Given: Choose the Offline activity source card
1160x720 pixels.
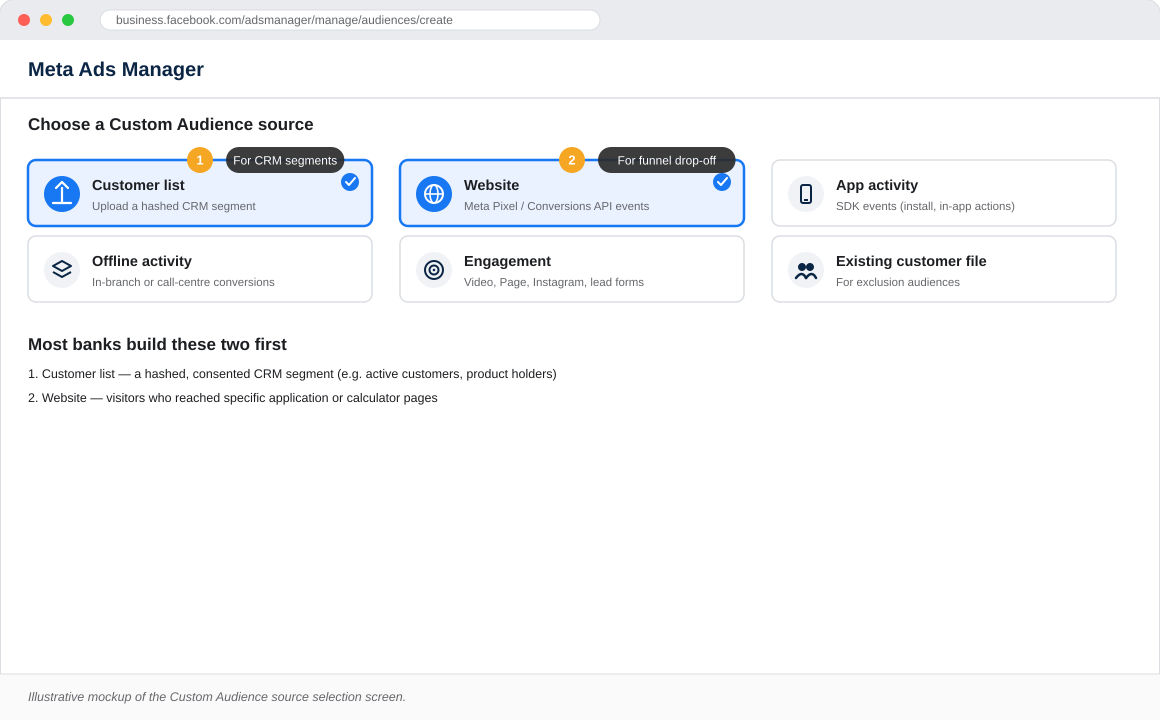Looking at the screenshot, I should coord(200,269).
